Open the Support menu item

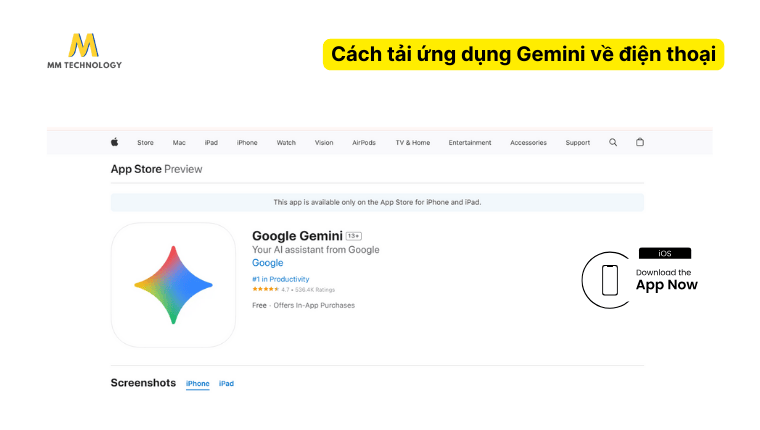tap(578, 143)
